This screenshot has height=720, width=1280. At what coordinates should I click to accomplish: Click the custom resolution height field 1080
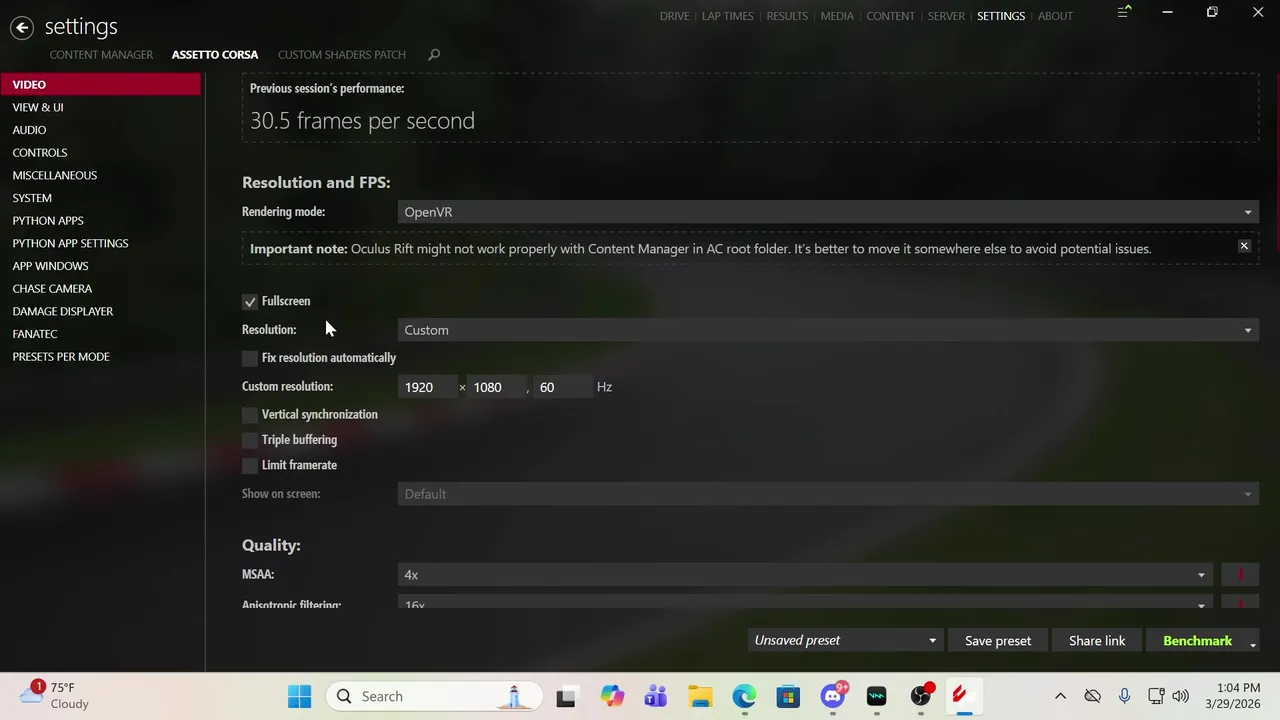coord(496,387)
